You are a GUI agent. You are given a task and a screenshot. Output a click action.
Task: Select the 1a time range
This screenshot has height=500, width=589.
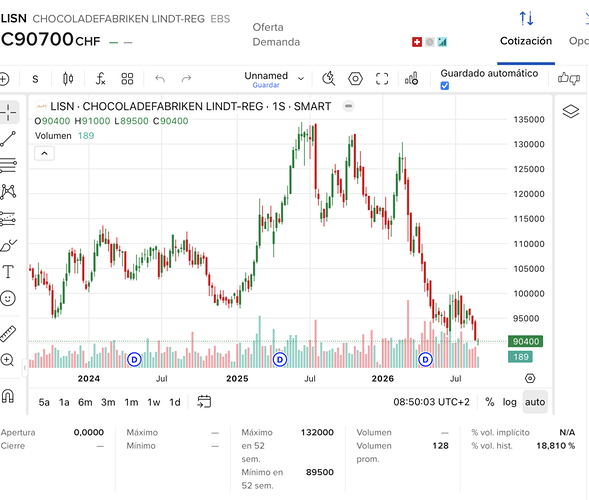(x=64, y=402)
